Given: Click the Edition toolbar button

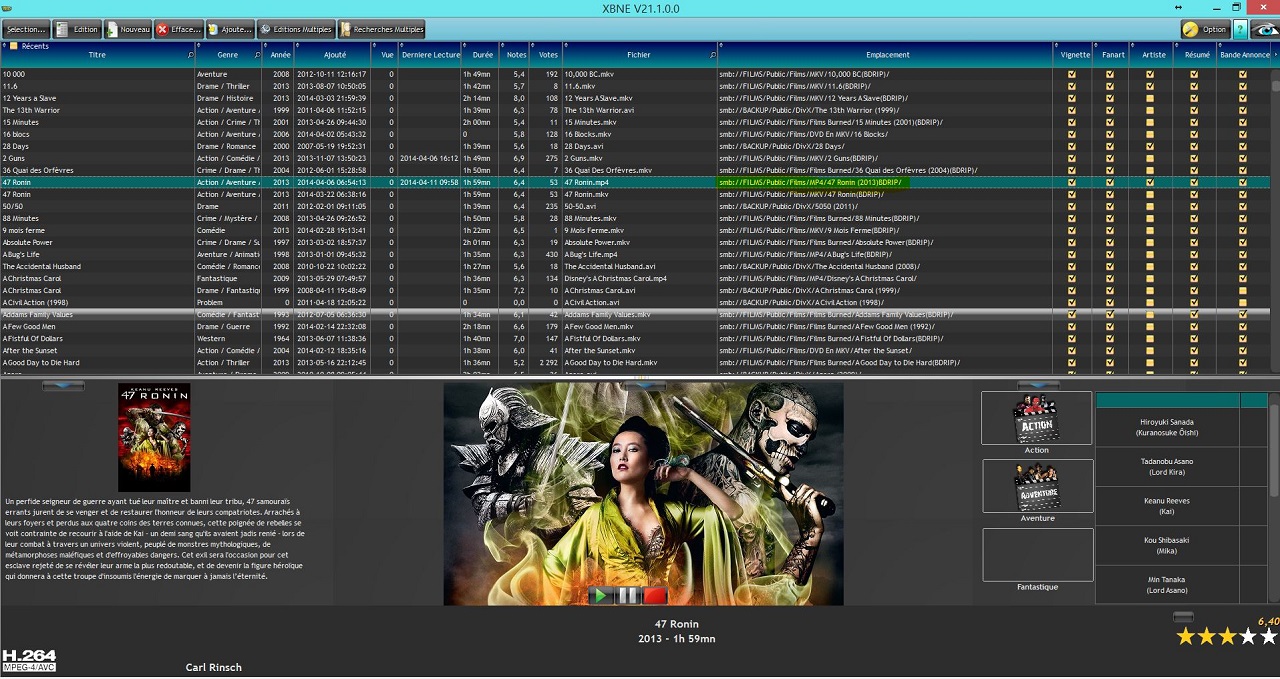Looking at the screenshot, I should (x=78, y=29).
